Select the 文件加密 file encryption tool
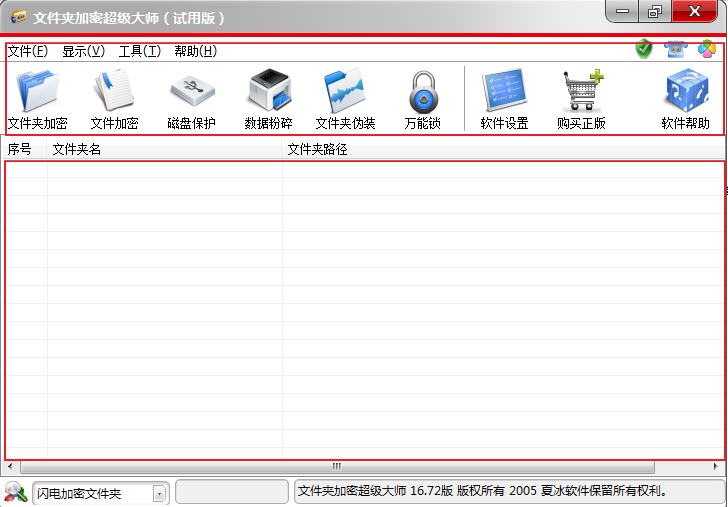This screenshot has width=728, height=507. coord(114,100)
